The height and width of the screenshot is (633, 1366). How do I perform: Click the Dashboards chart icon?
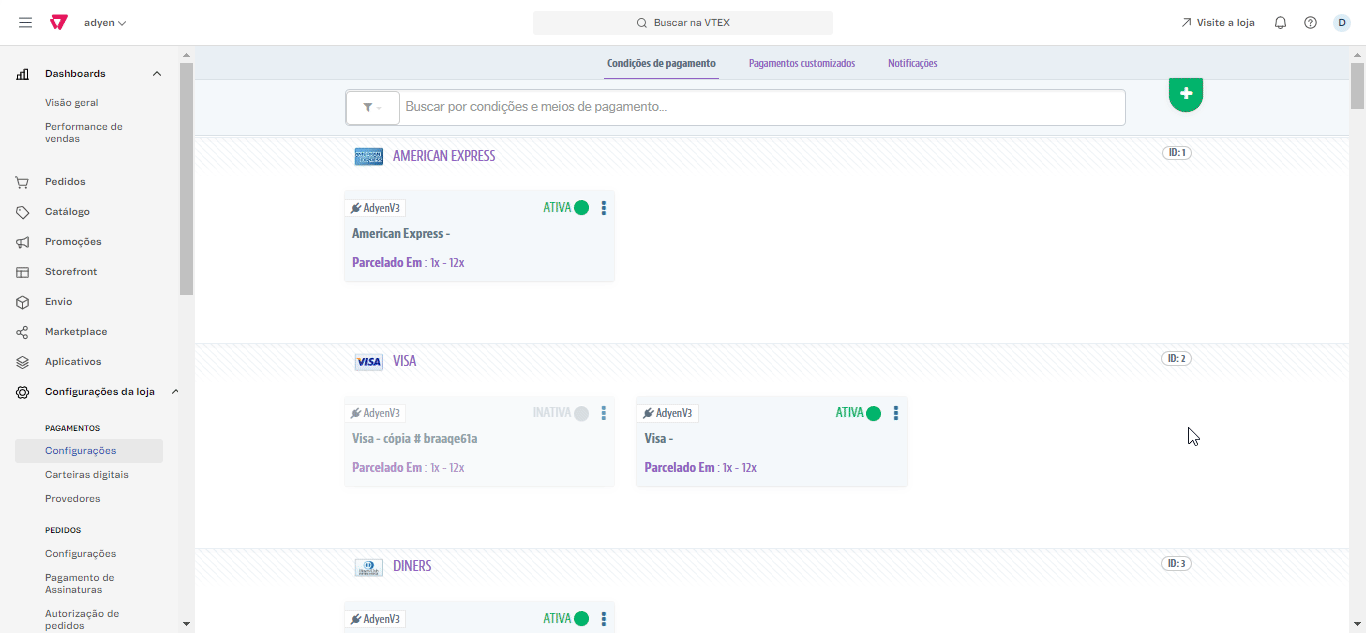pyautogui.click(x=22, y=74)
